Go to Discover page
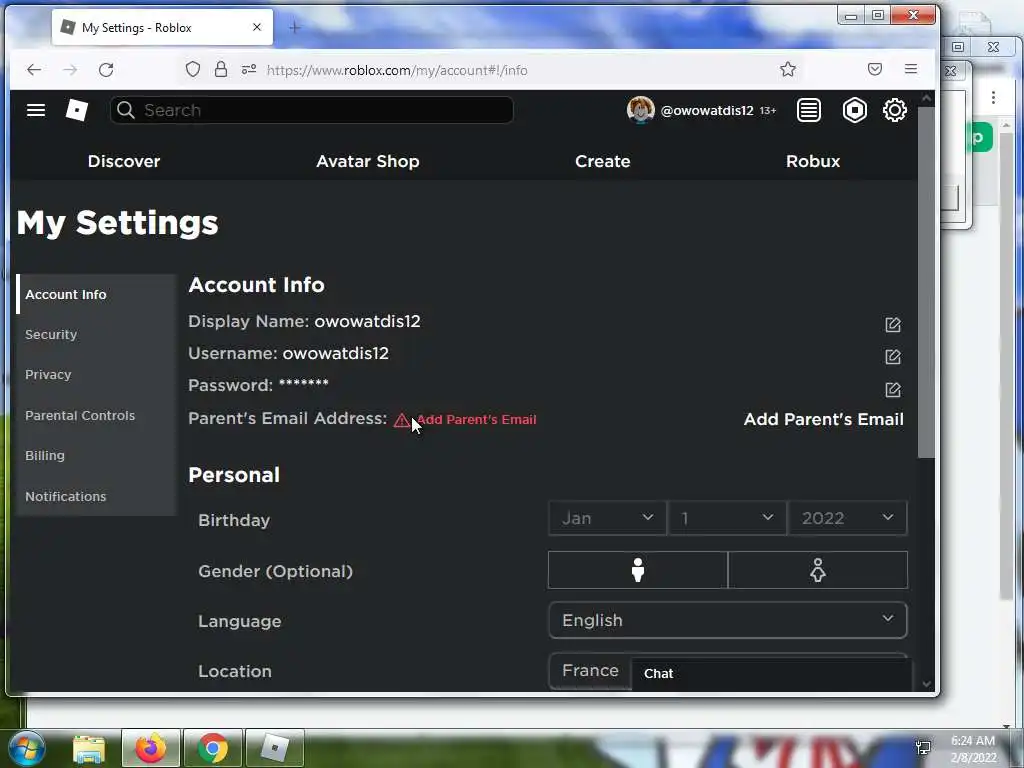Screen dimensions: 1024x768 tap(124, 161)
